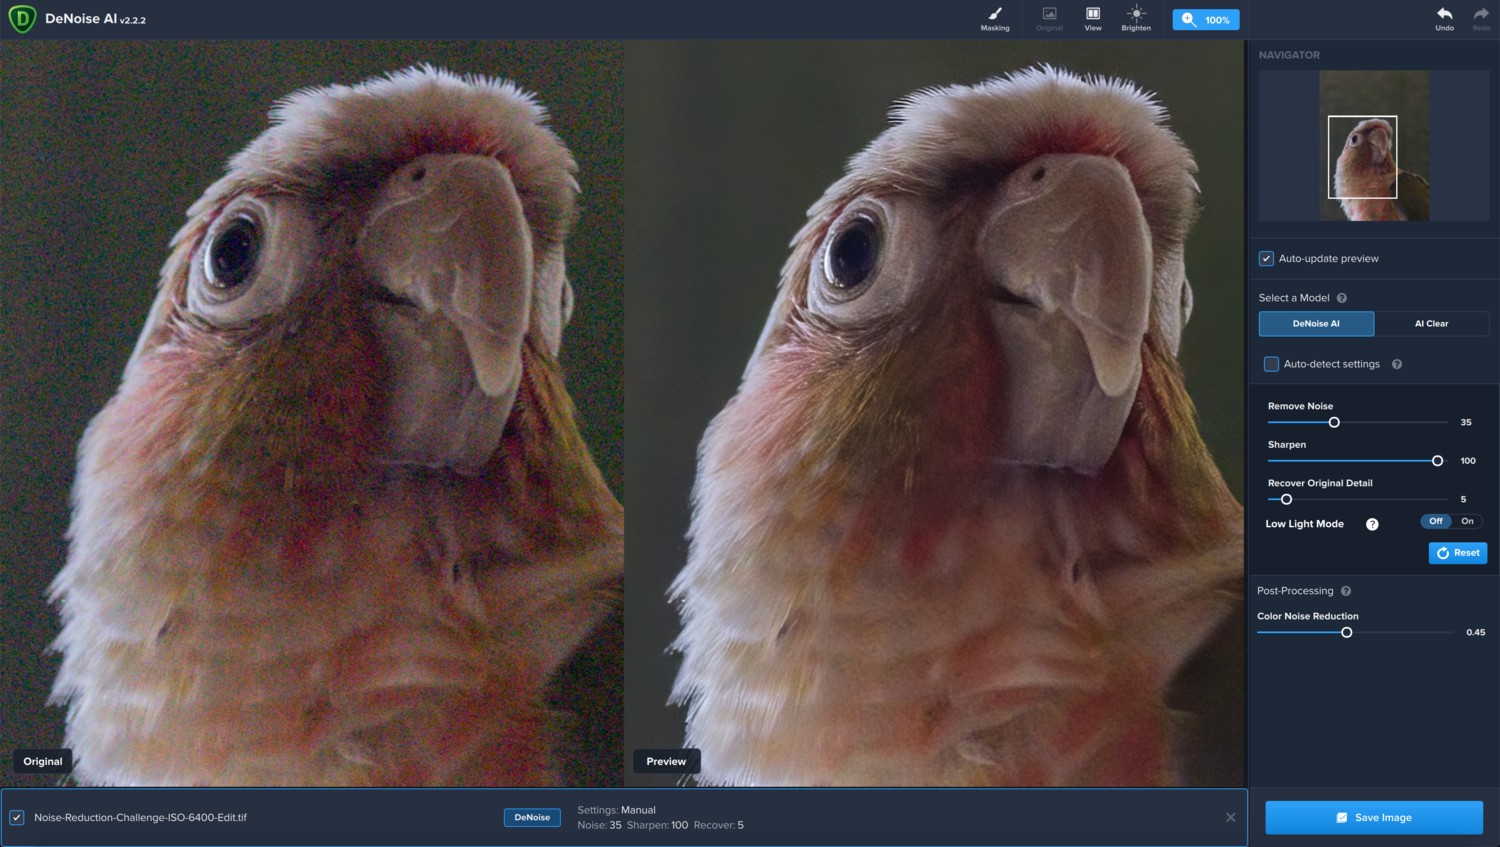Enable Auto-detect settings checkbox
The image size is (1500, 847).
click(1271, 364)
